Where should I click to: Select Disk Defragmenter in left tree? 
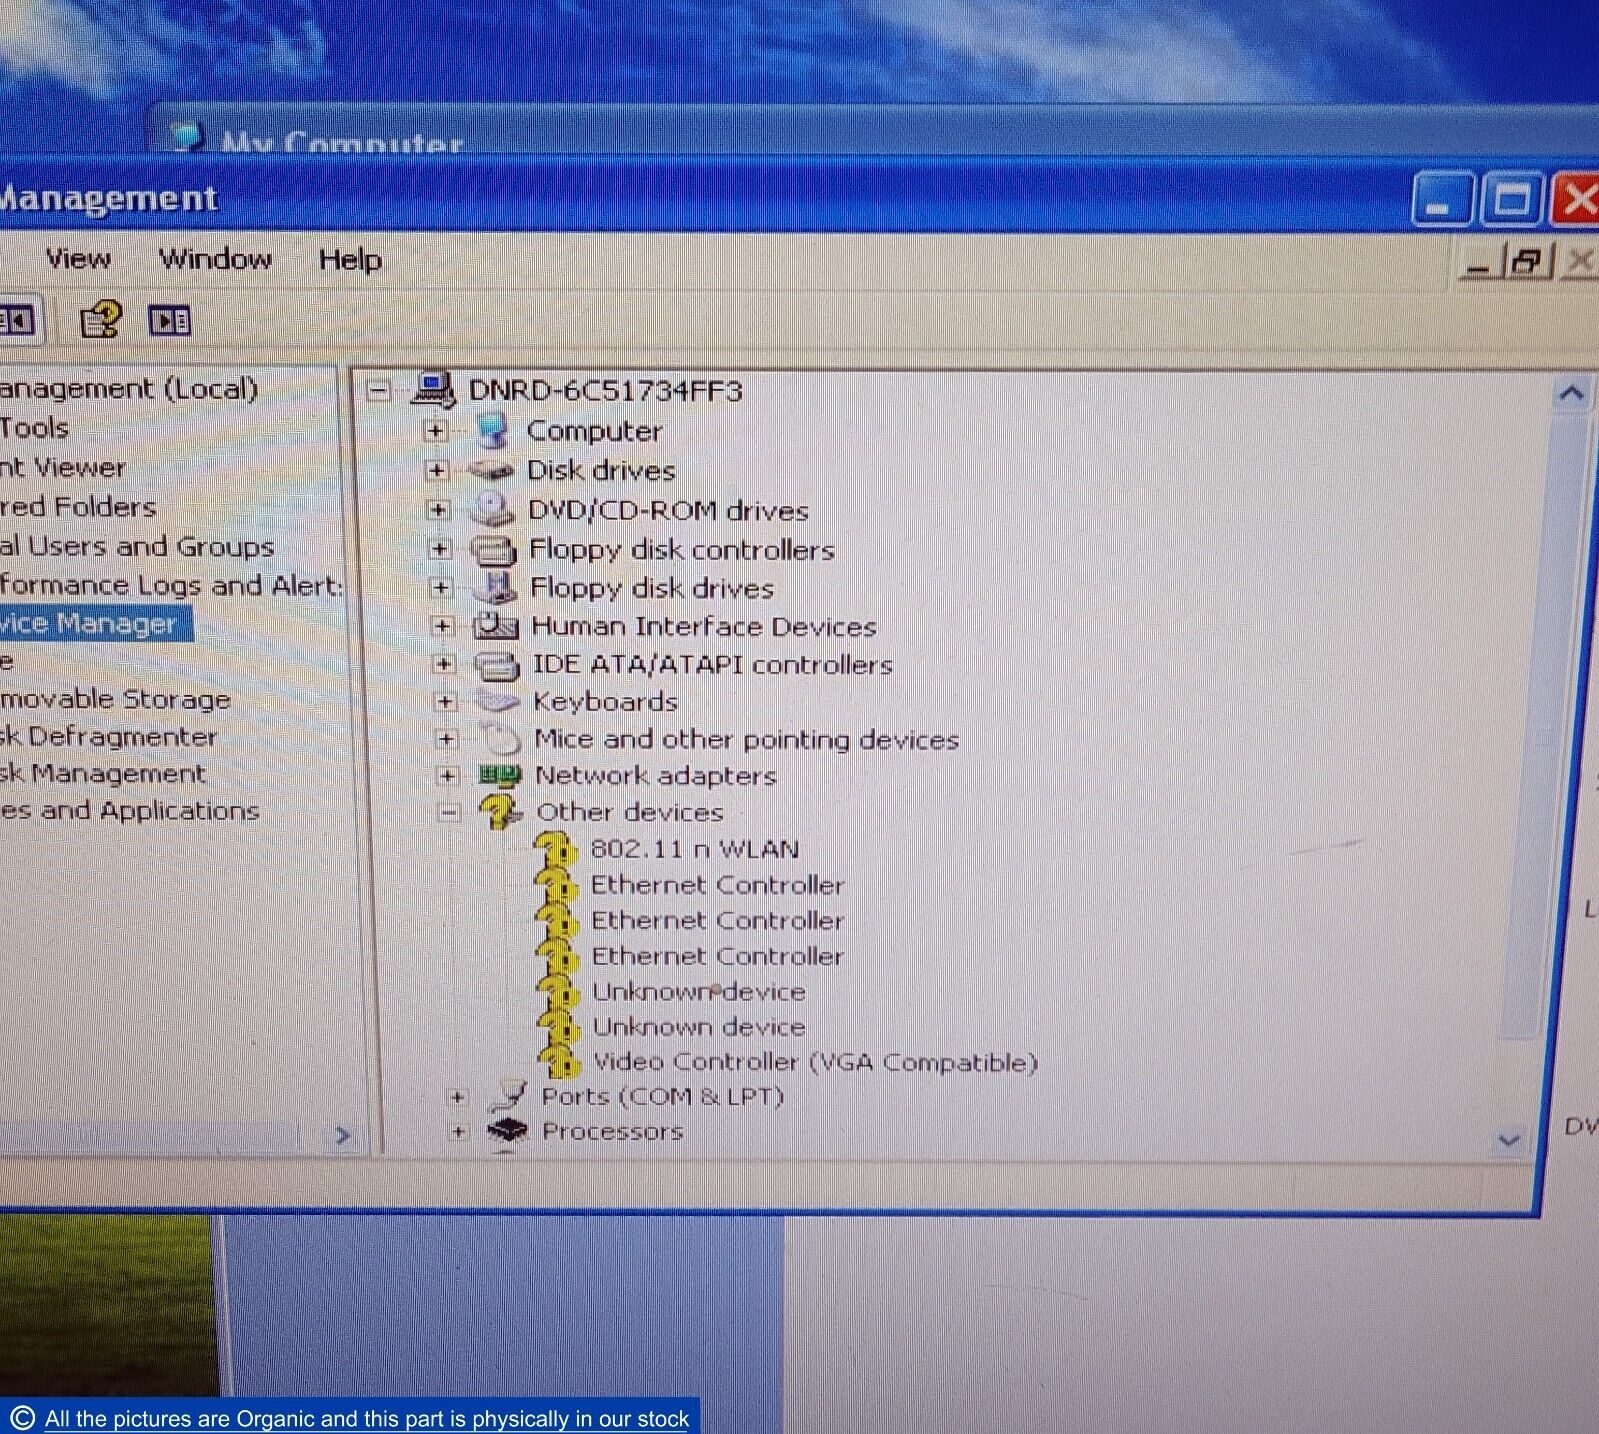[108, 737]
